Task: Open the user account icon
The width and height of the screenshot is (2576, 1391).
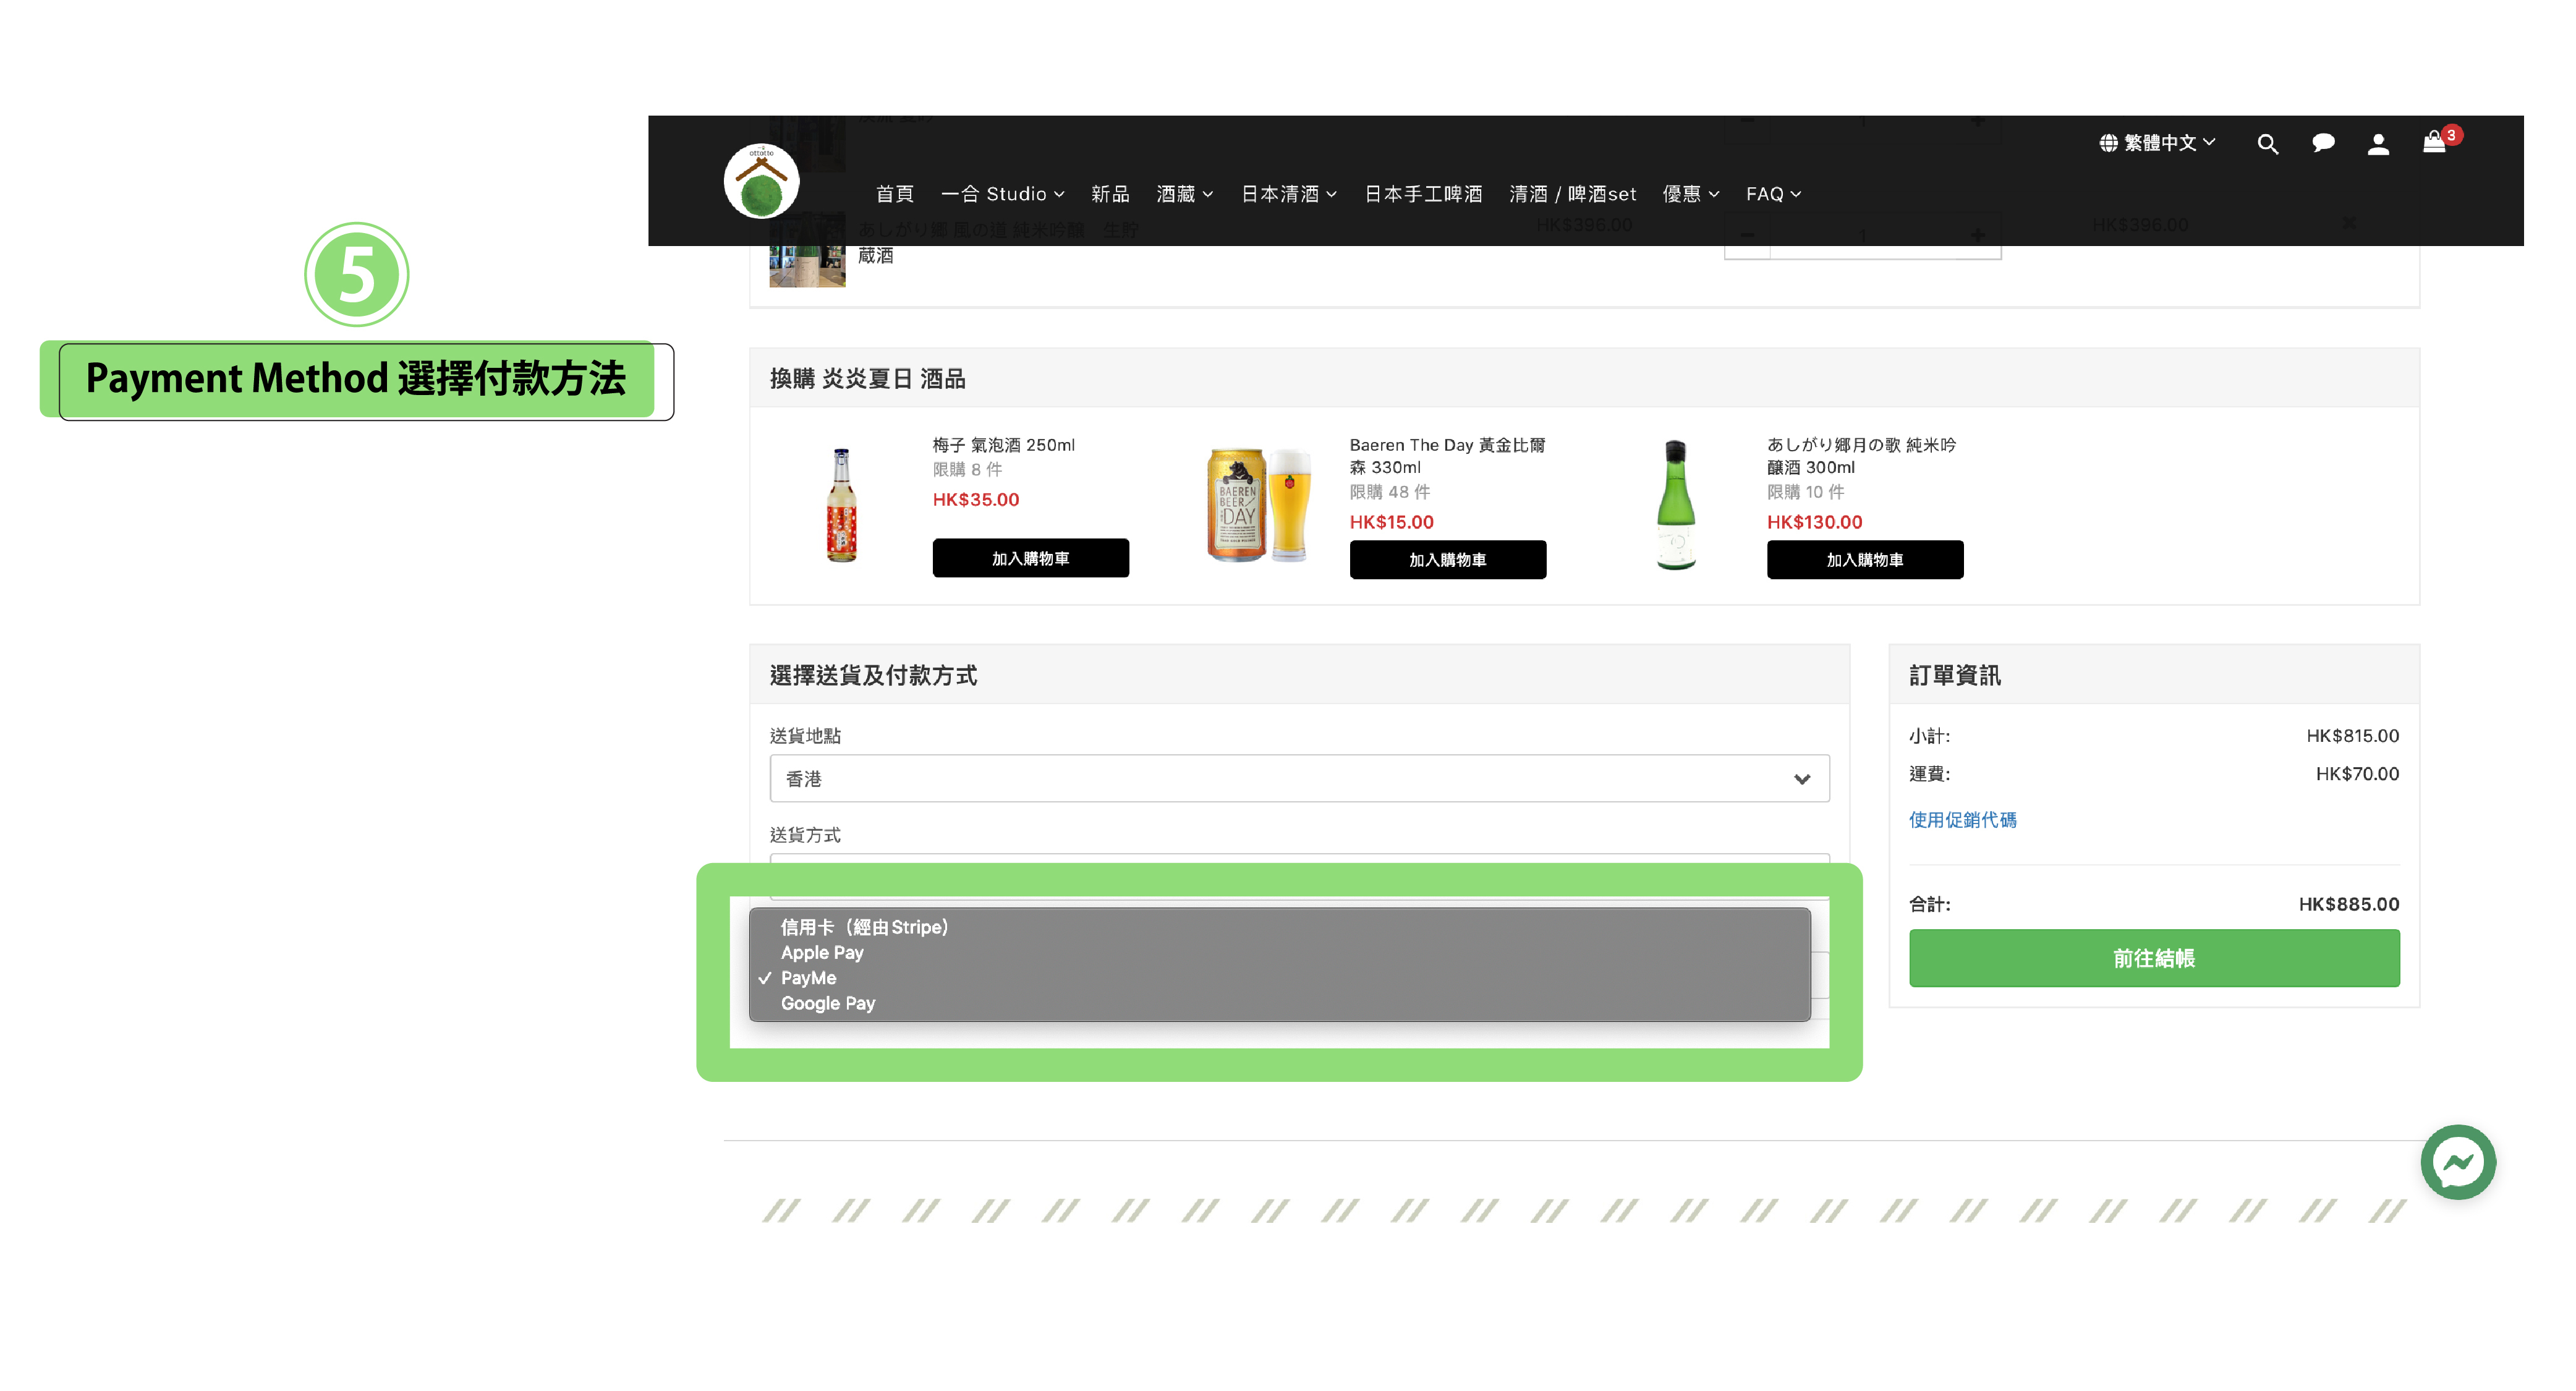Action: point(2378,144)
